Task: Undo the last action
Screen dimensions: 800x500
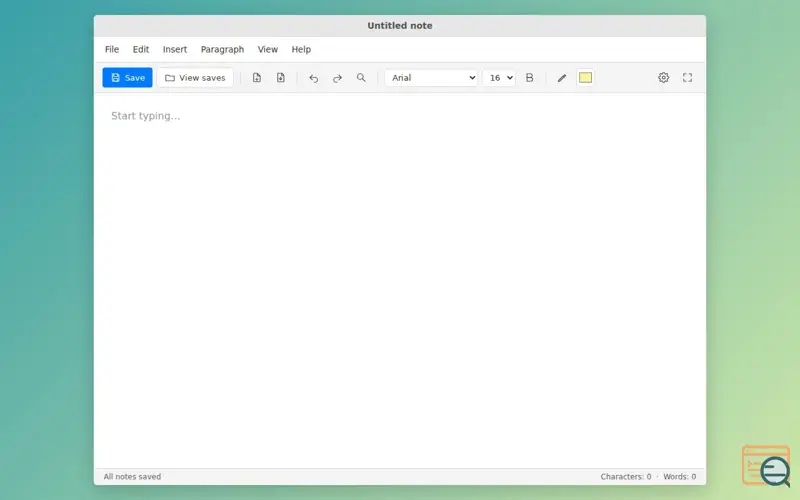Action: click(x=313, y=78)
